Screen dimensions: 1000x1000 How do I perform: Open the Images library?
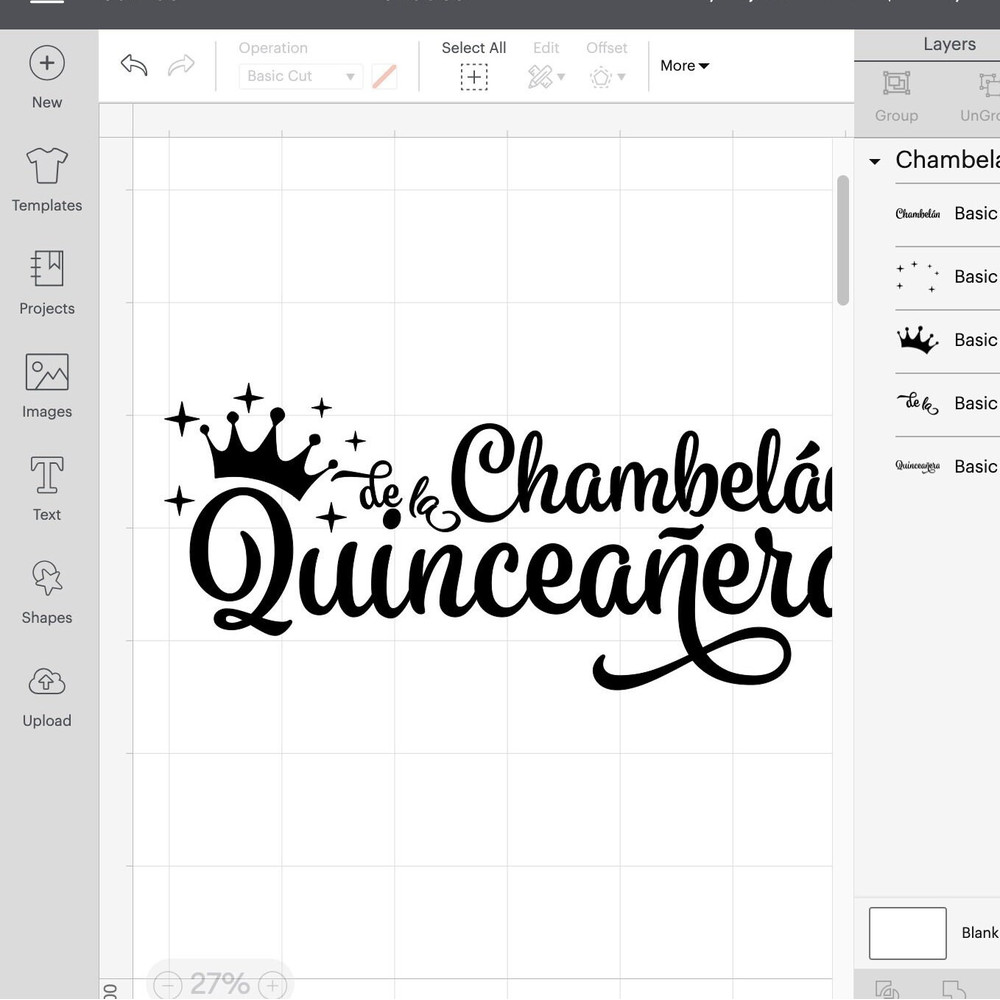(47, 372)
